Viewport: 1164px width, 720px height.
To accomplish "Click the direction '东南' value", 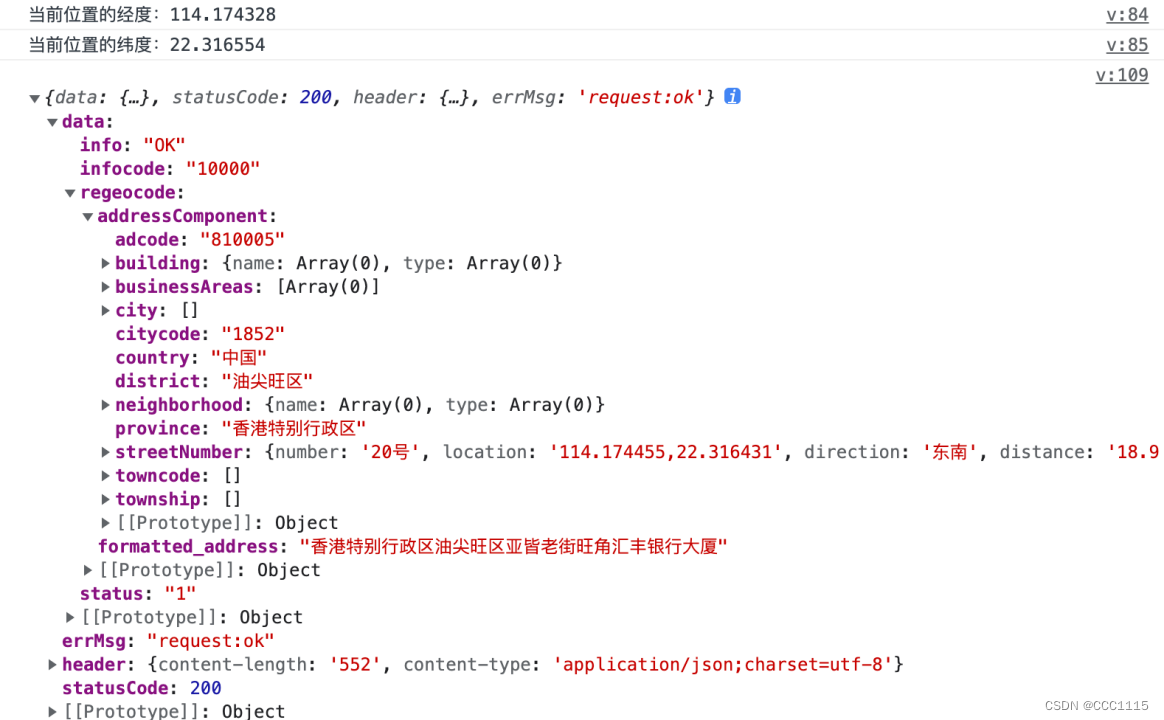I will [x=949, y=452].
